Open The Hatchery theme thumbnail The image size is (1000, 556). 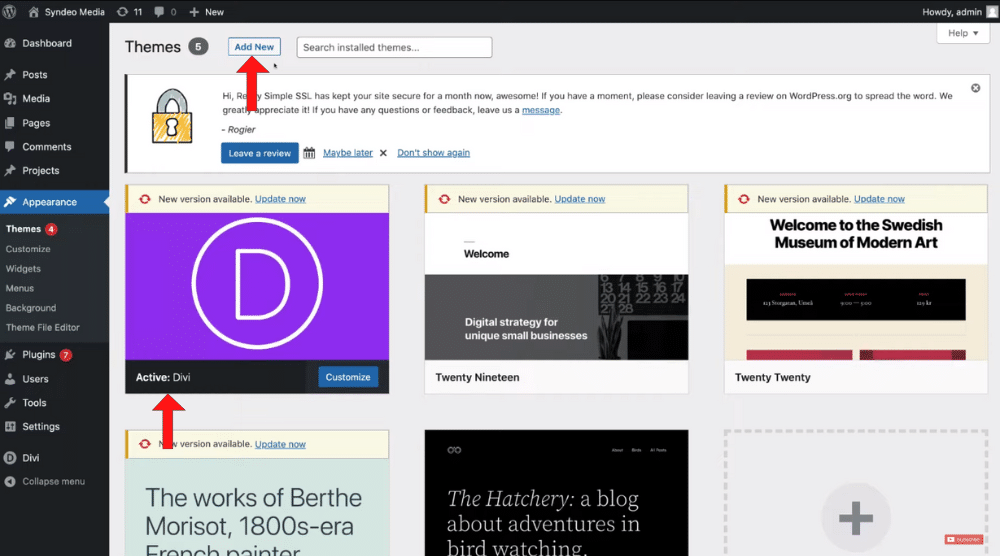coord(556,493)
